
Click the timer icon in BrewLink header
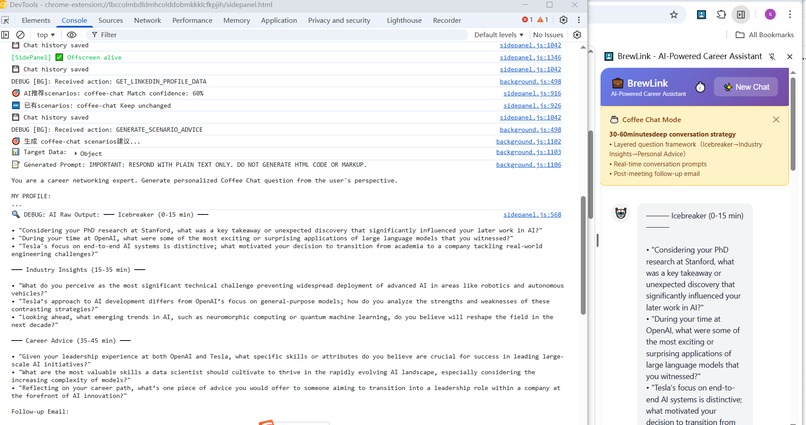[700, 87]
